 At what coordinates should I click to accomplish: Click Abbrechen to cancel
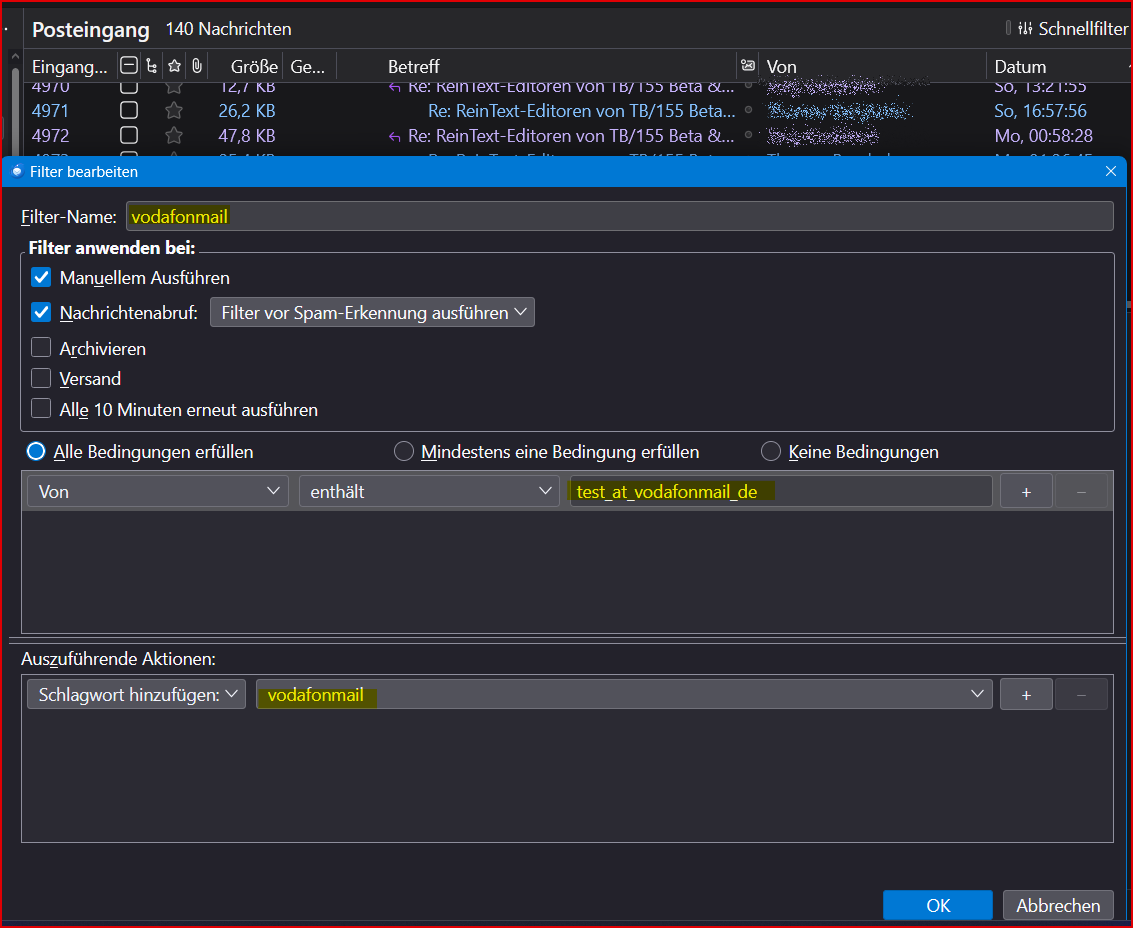1058,906
